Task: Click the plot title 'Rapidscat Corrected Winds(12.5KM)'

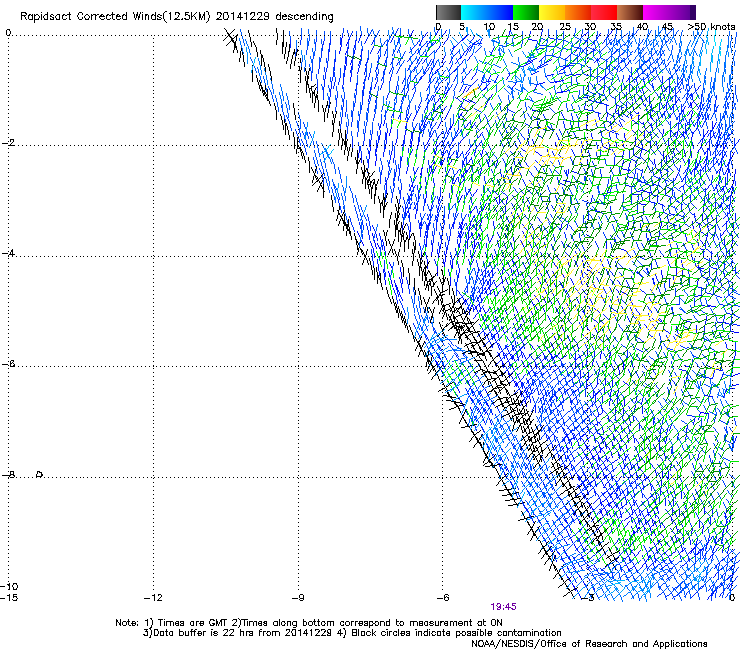Action: click(x=115, y=17)
